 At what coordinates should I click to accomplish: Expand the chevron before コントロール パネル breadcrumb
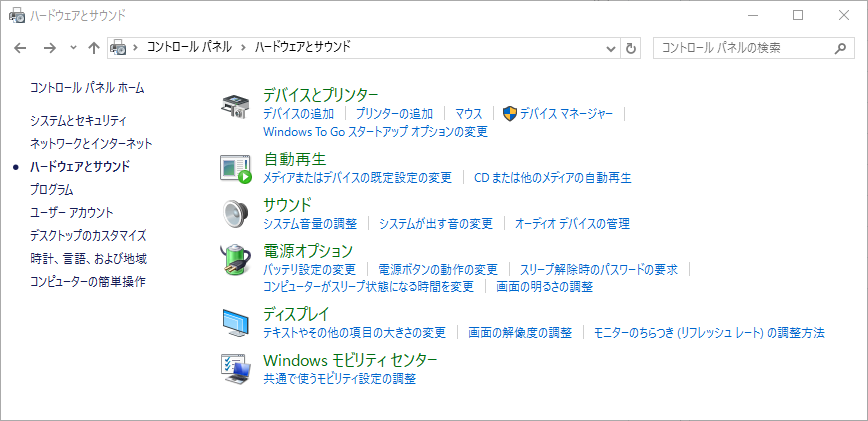pyautogui.click(x=135, y=47)
